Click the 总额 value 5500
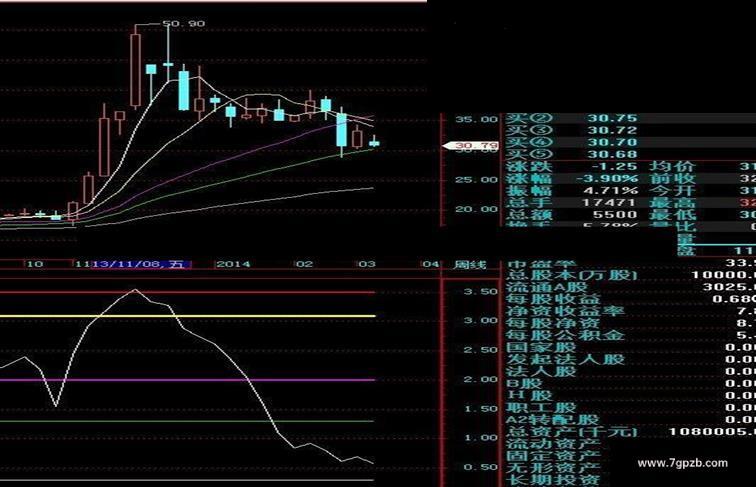756x487 pixels. coord(615,215)
